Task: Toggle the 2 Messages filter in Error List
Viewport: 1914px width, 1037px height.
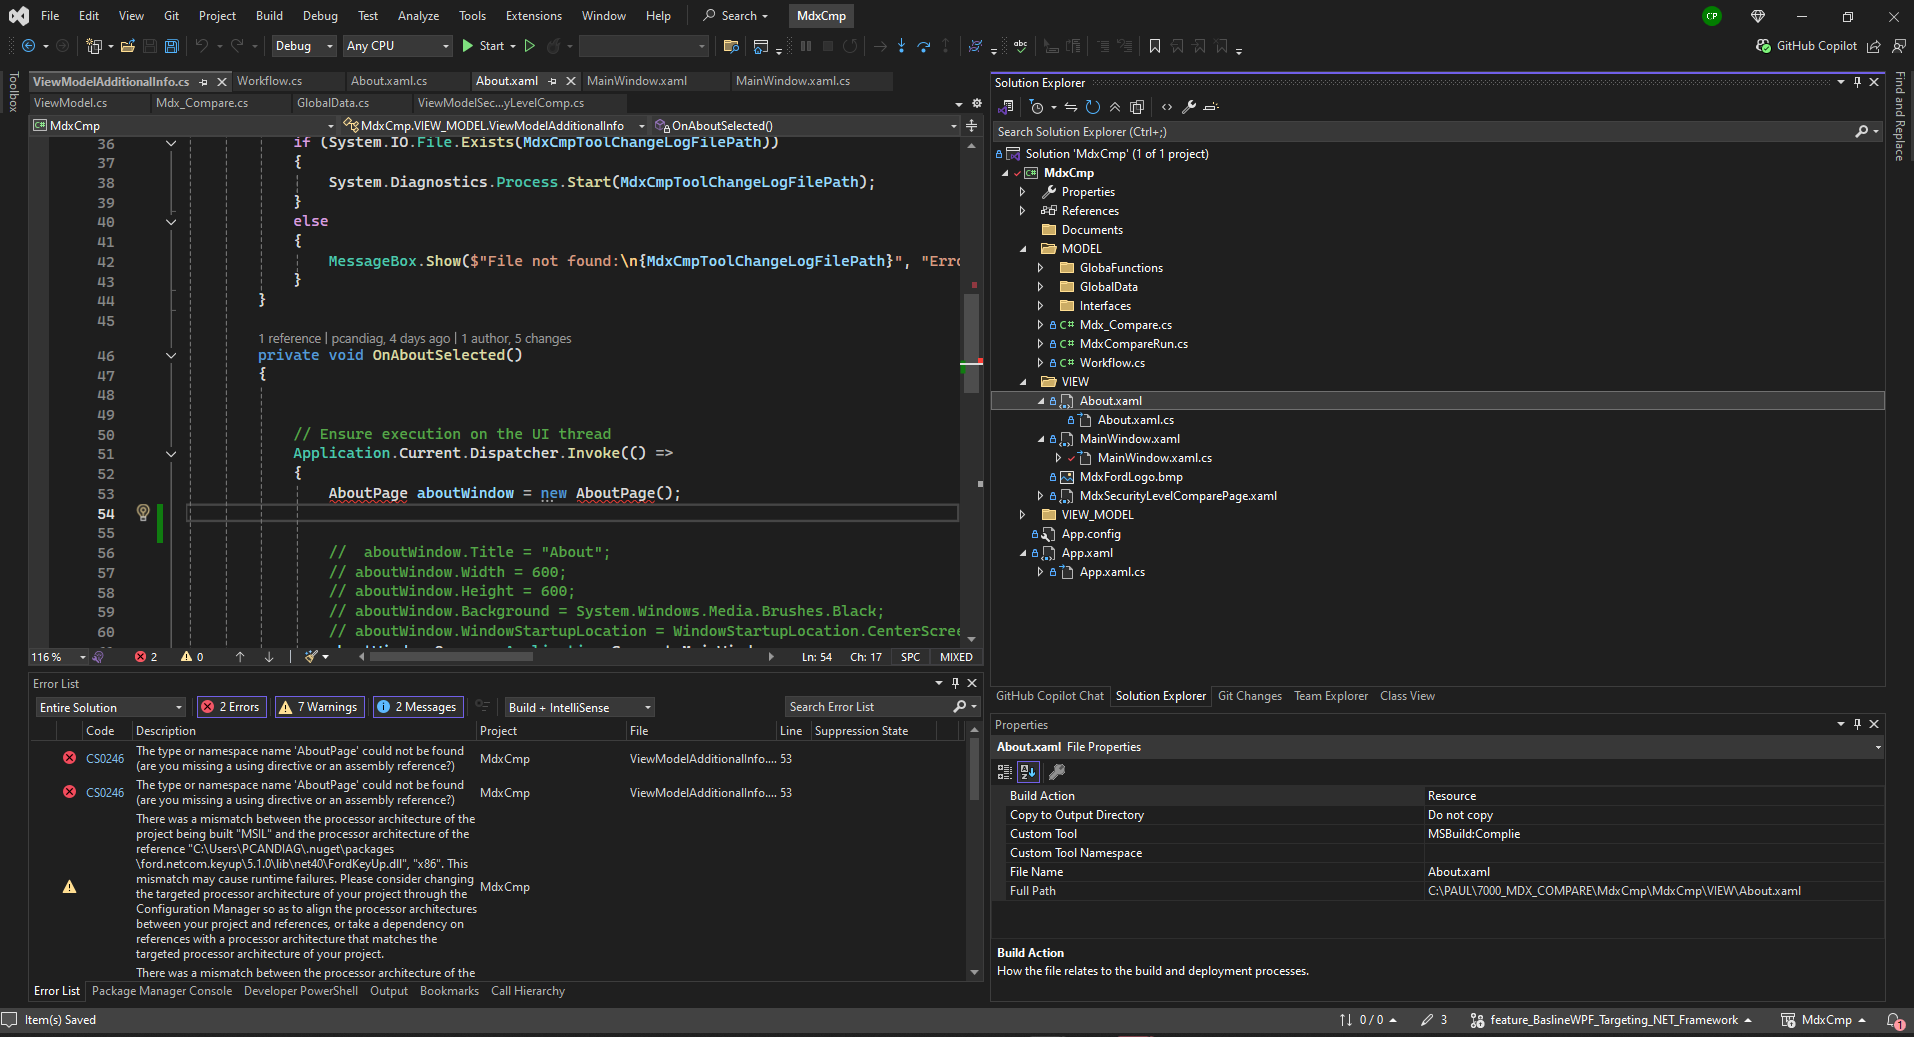Action: tap(417, 707)
